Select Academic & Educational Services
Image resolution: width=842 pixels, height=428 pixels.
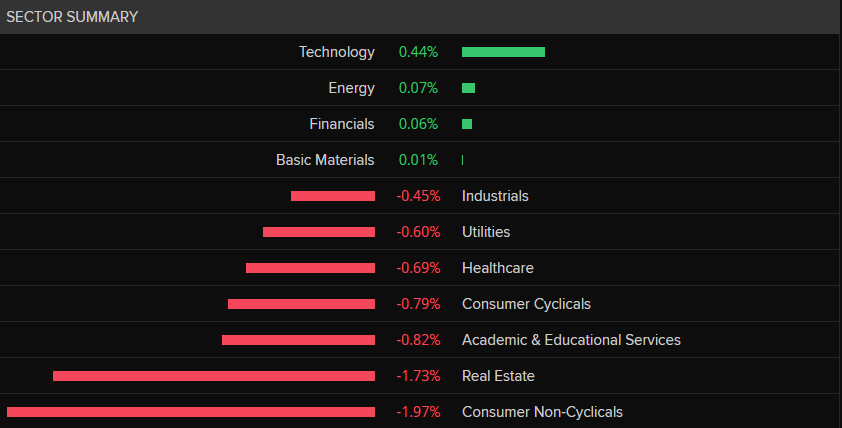(x=571, y=340)
